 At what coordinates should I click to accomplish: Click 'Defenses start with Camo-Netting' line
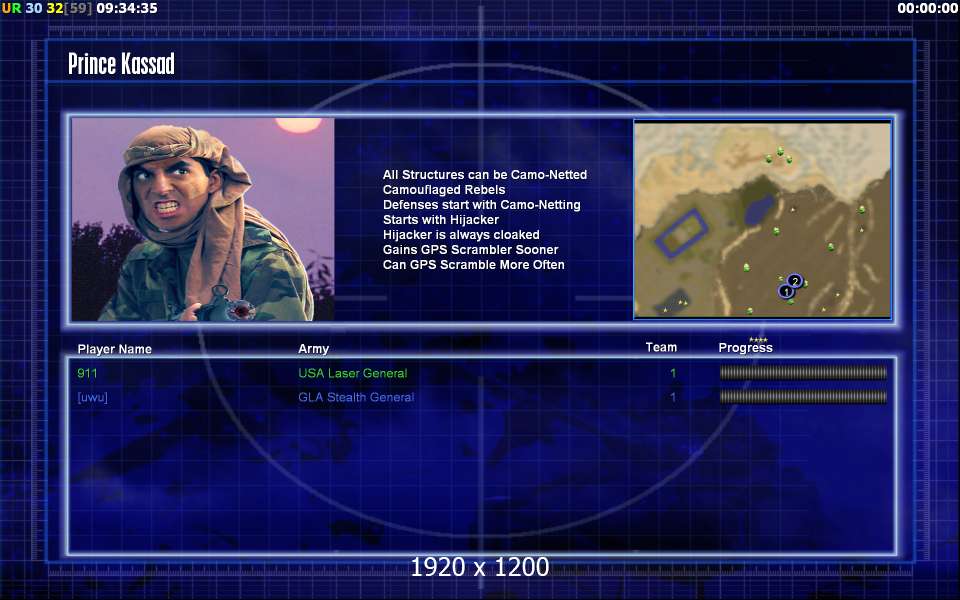[x=482, y=204]
